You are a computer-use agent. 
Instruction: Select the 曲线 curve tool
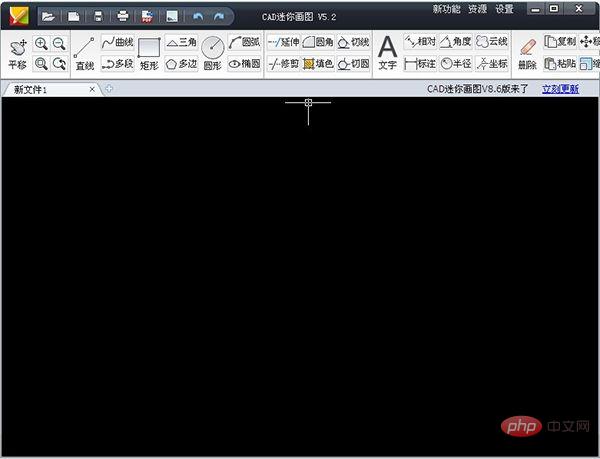(x=117, y=42)
